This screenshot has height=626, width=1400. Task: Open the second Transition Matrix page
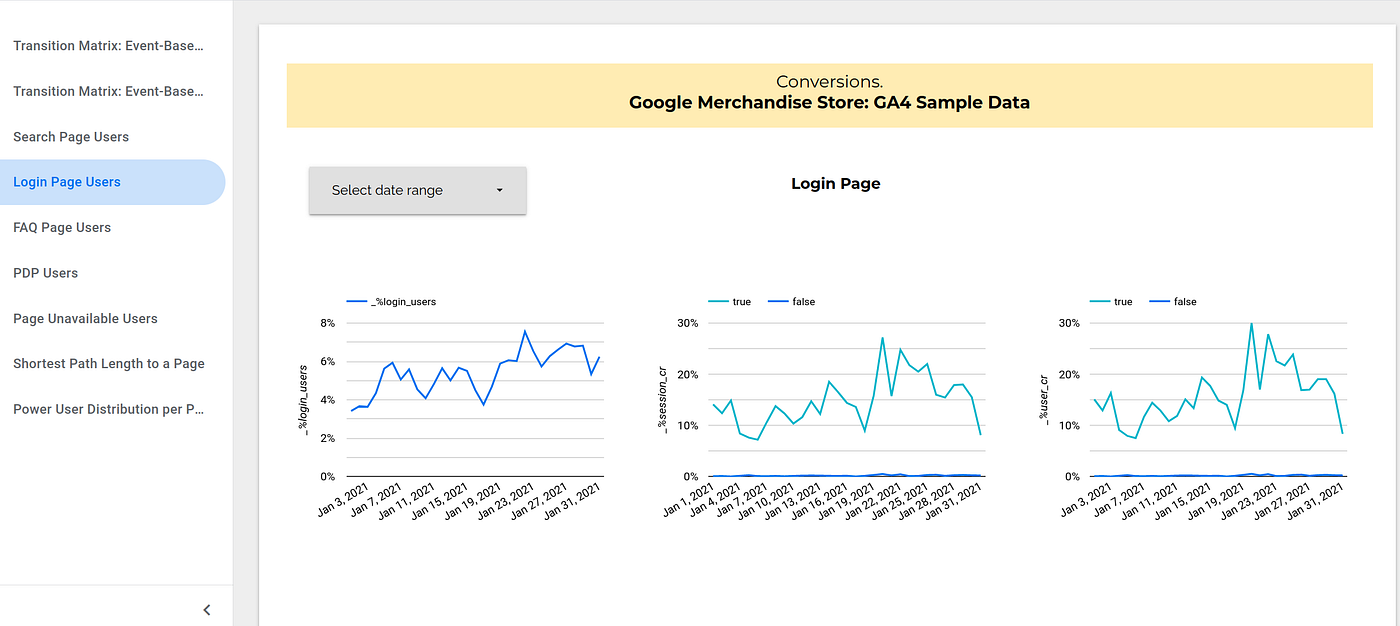pyautogui.click(x=109, y=91)
